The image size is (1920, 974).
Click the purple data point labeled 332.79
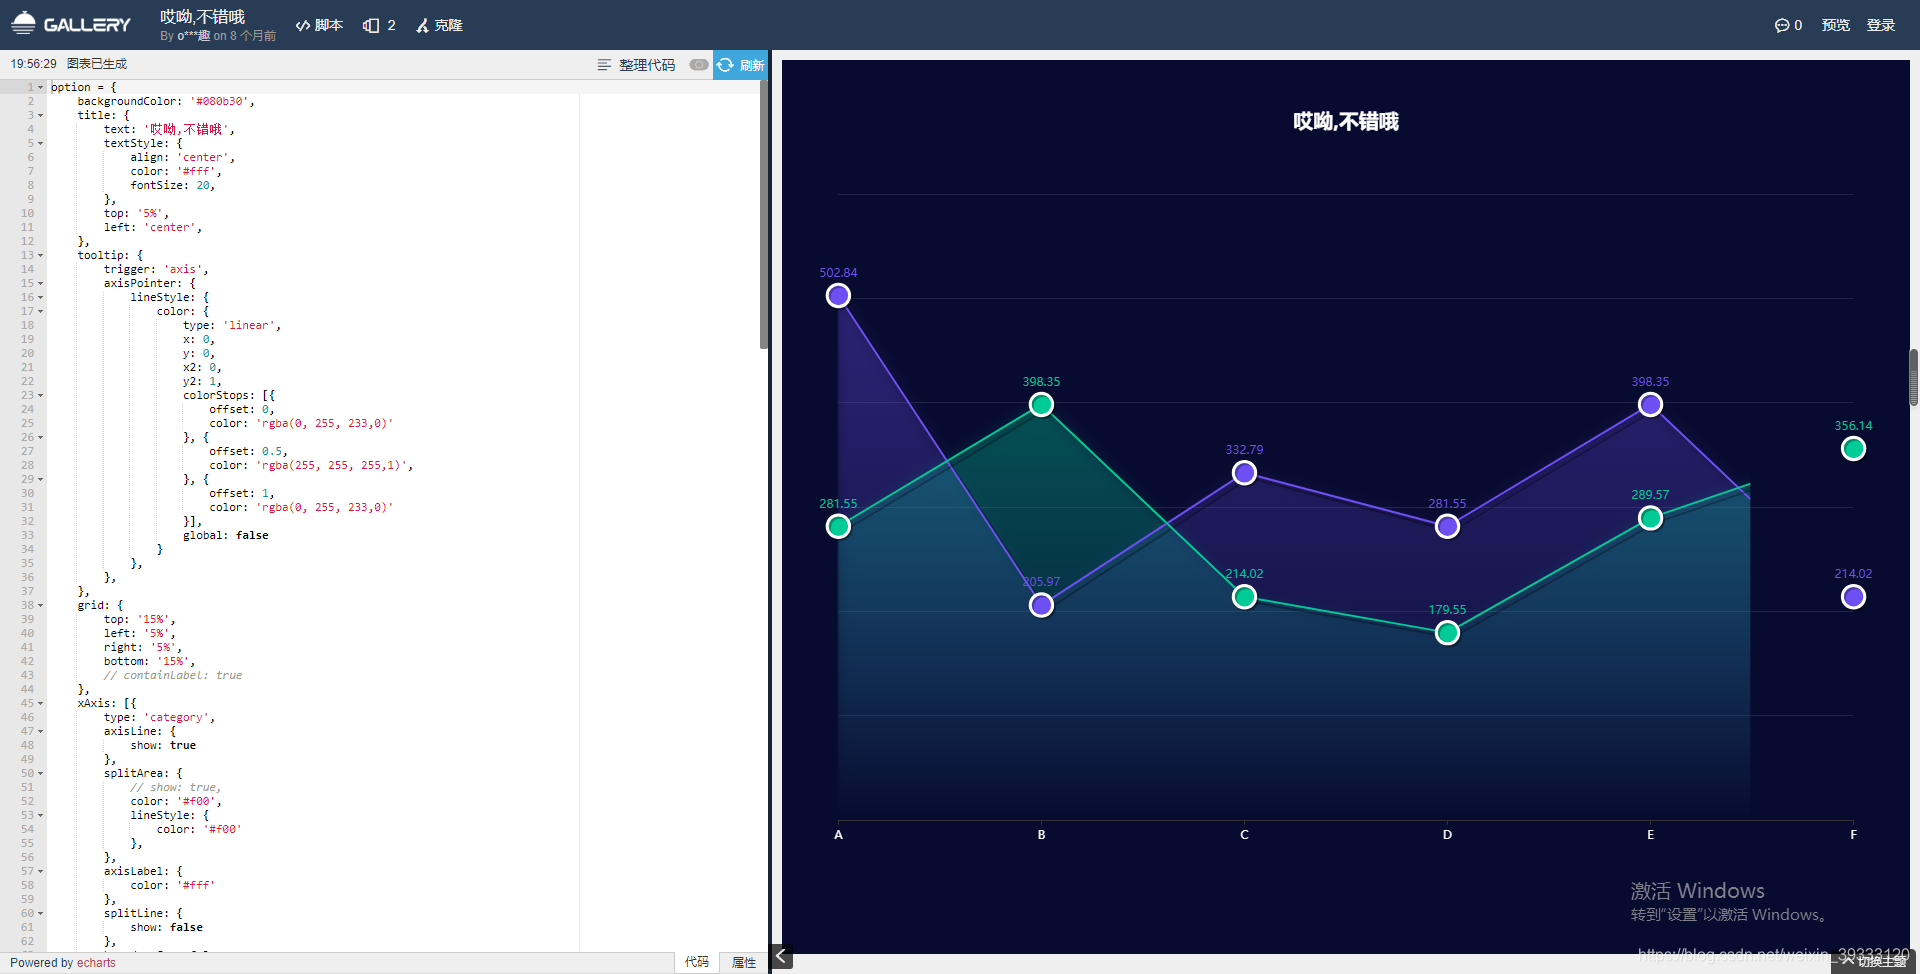pos(1244,473)
